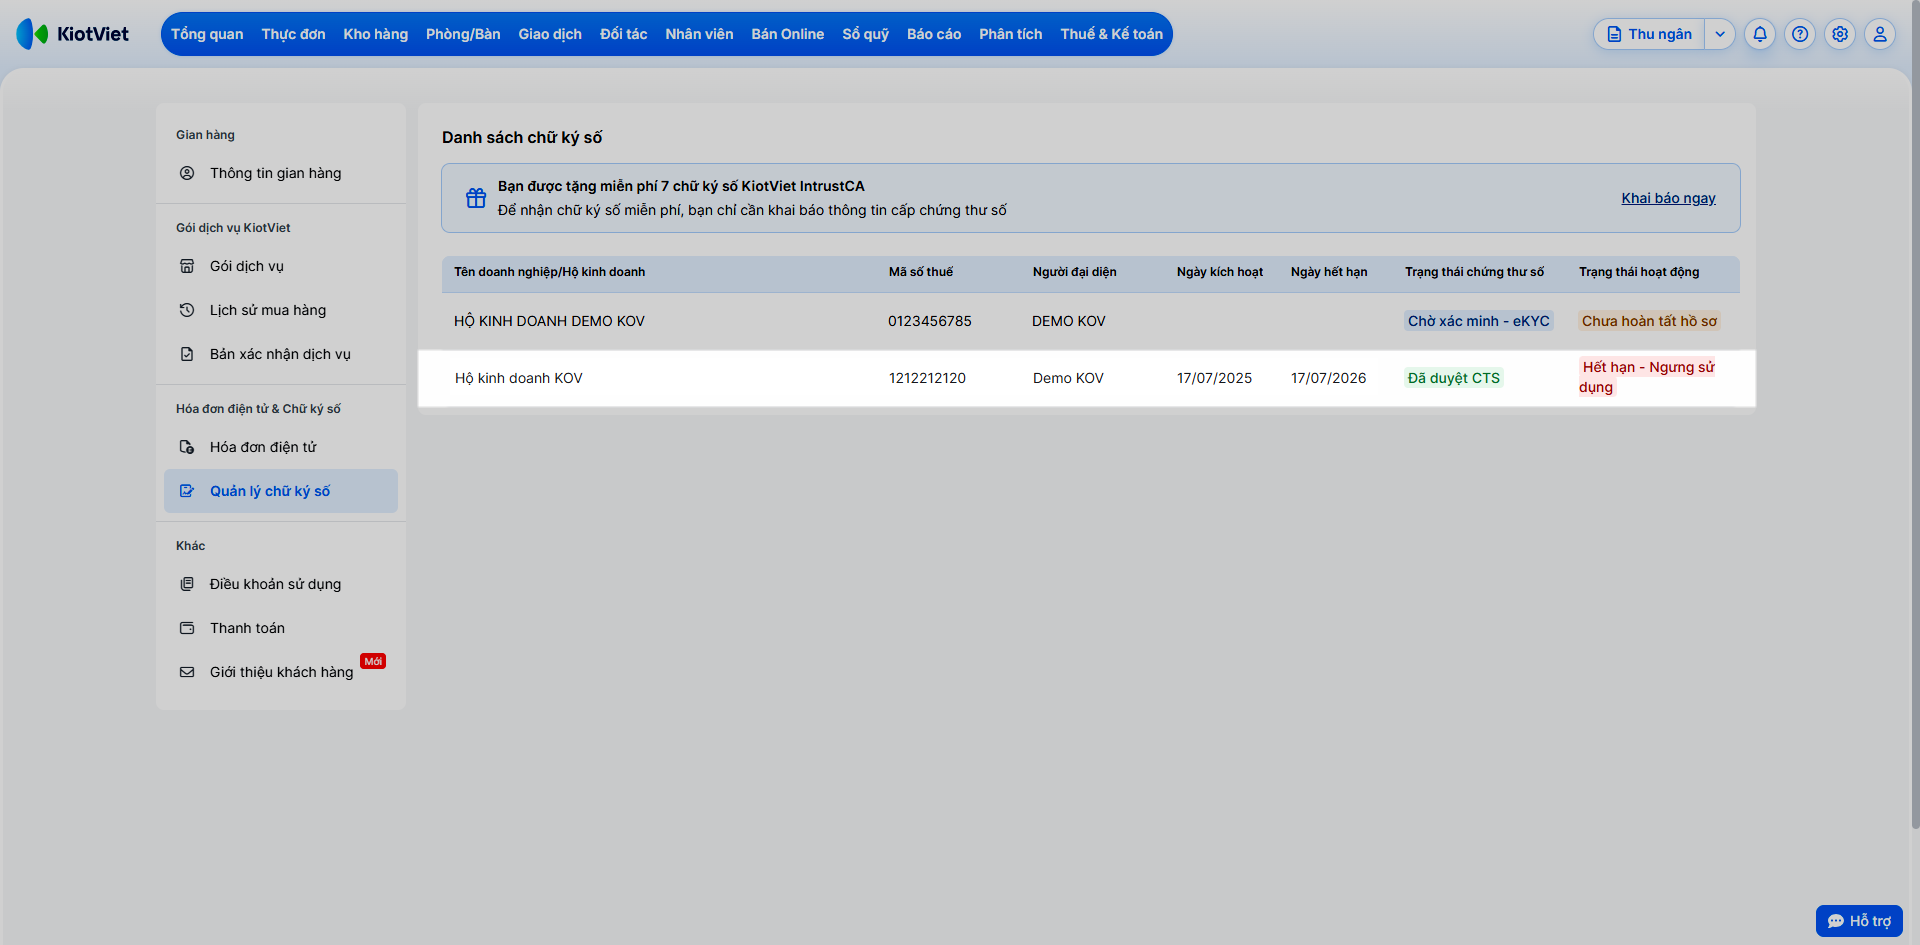Click the Giới thiệu khách hàng envelope icon
This screenshot has height=945, width=1920.
click(x=187, y=672)
